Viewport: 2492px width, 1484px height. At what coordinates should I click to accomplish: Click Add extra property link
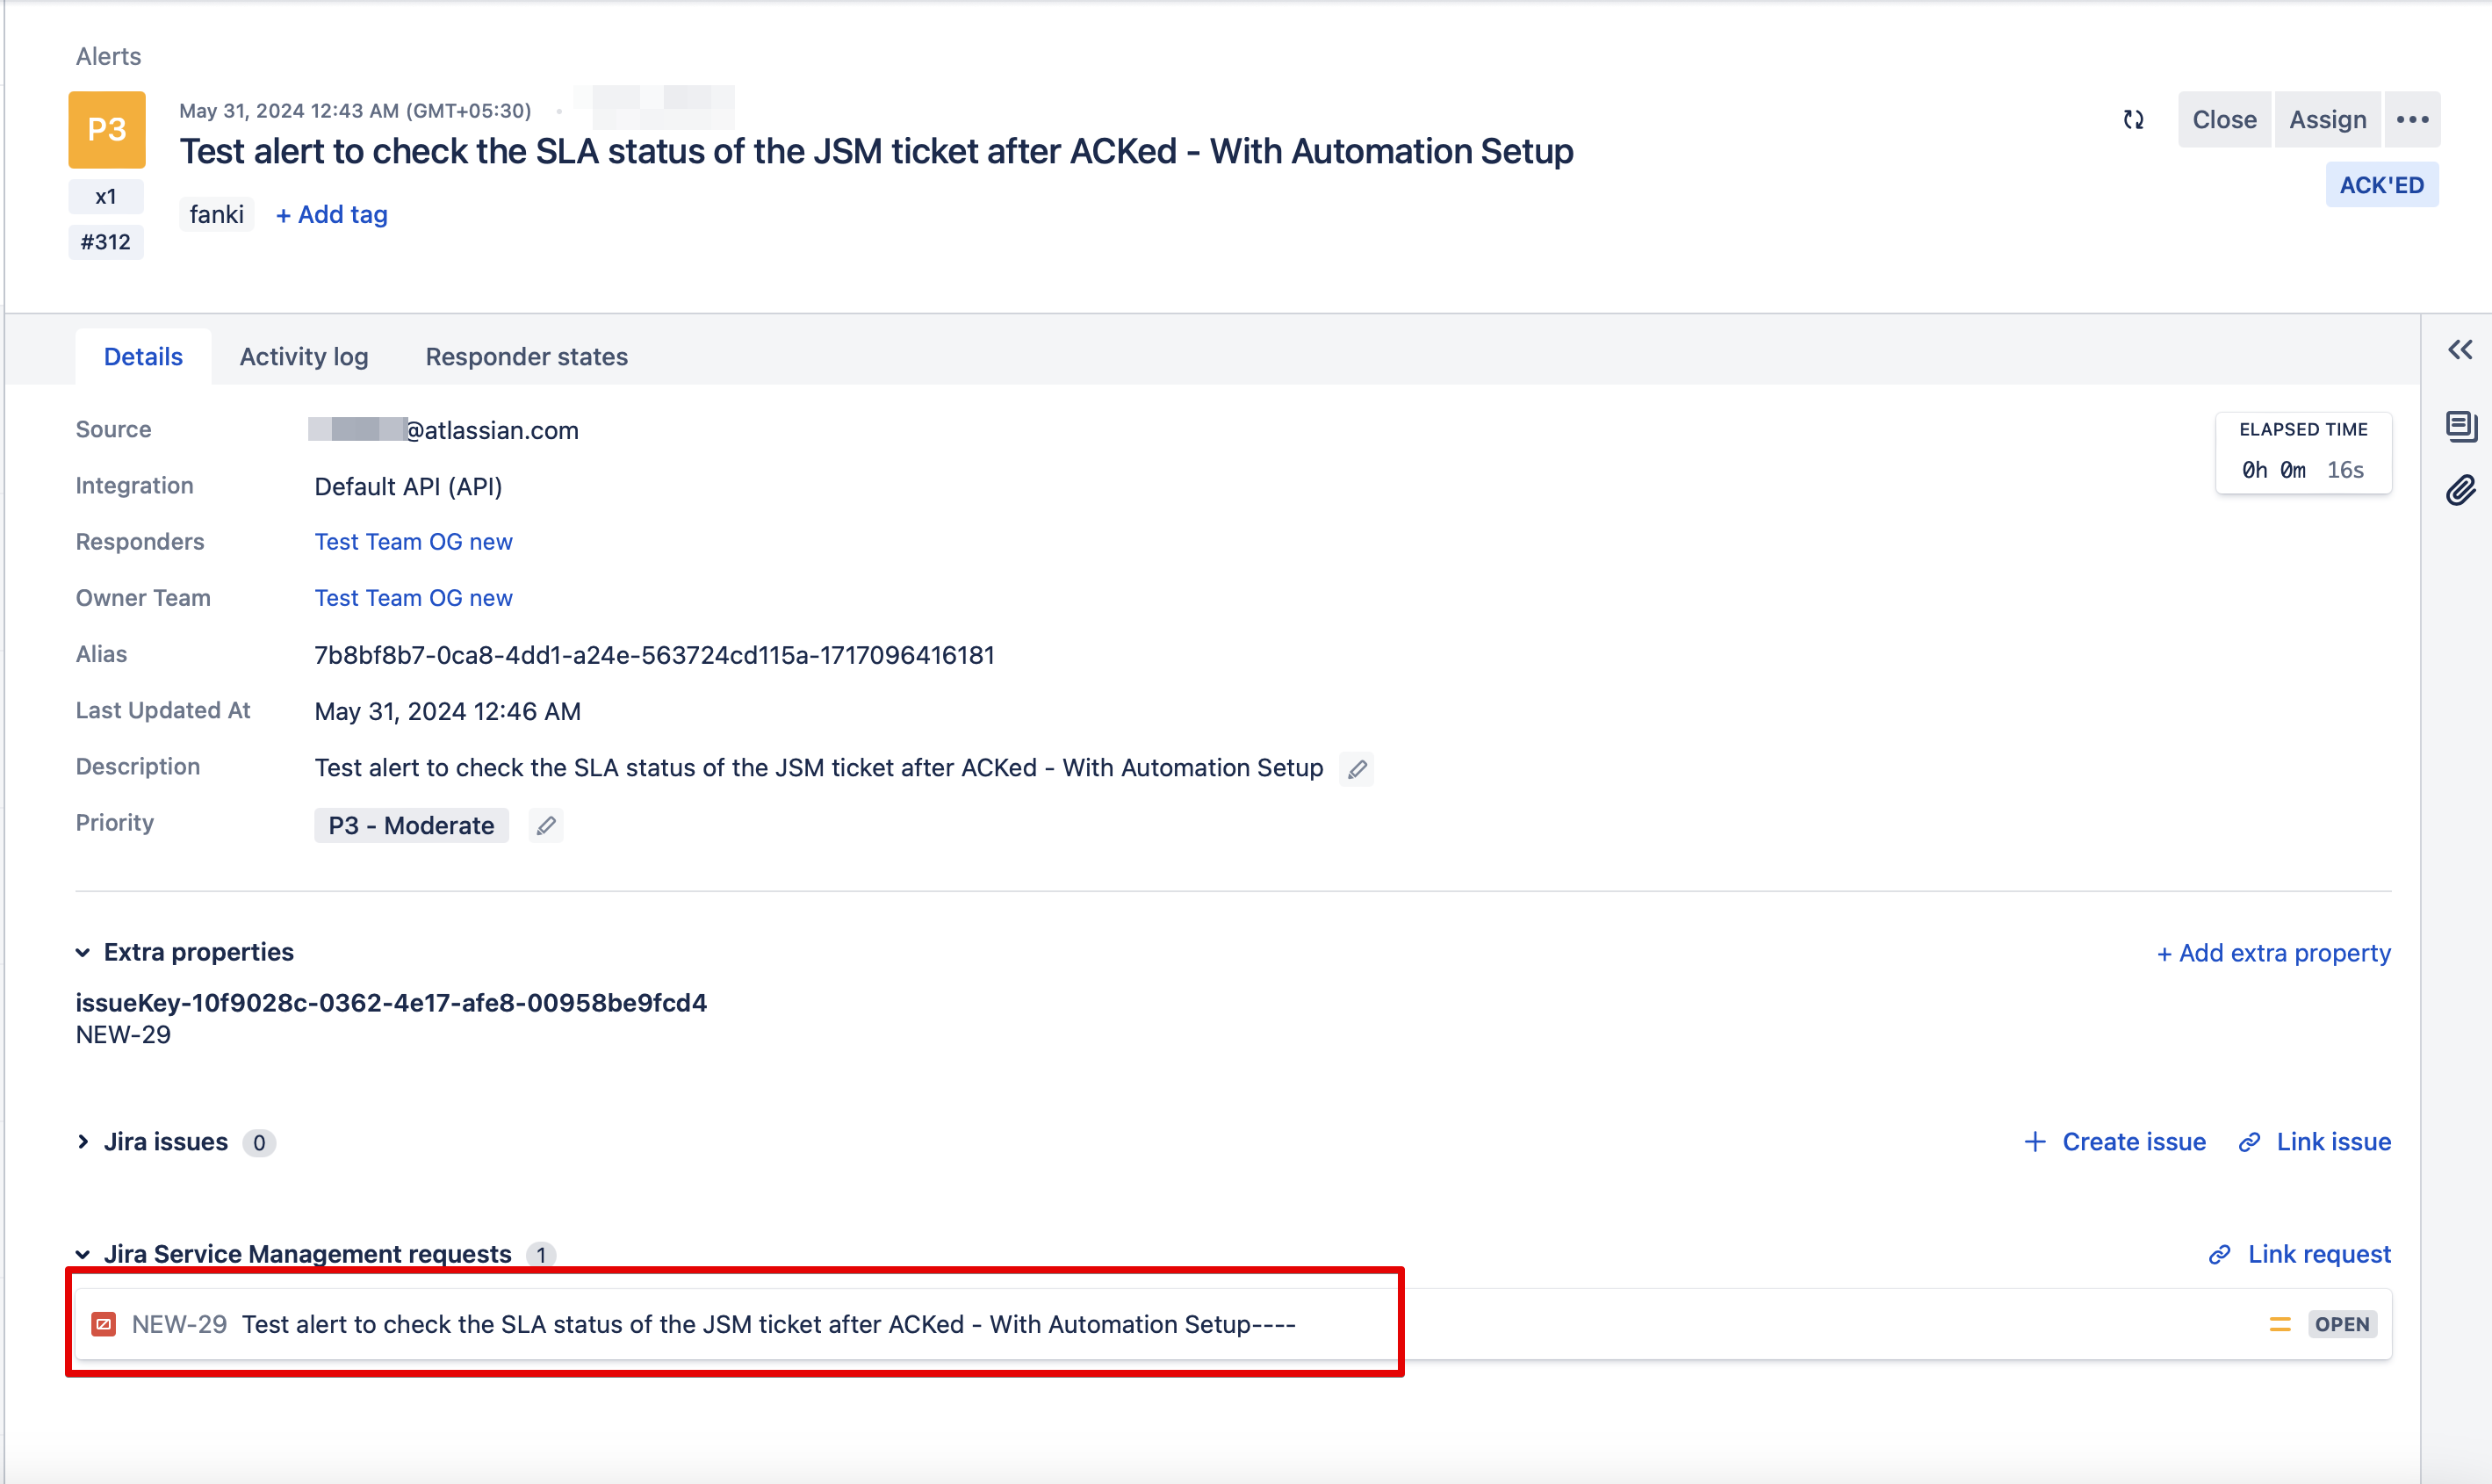click(2273, 953)
